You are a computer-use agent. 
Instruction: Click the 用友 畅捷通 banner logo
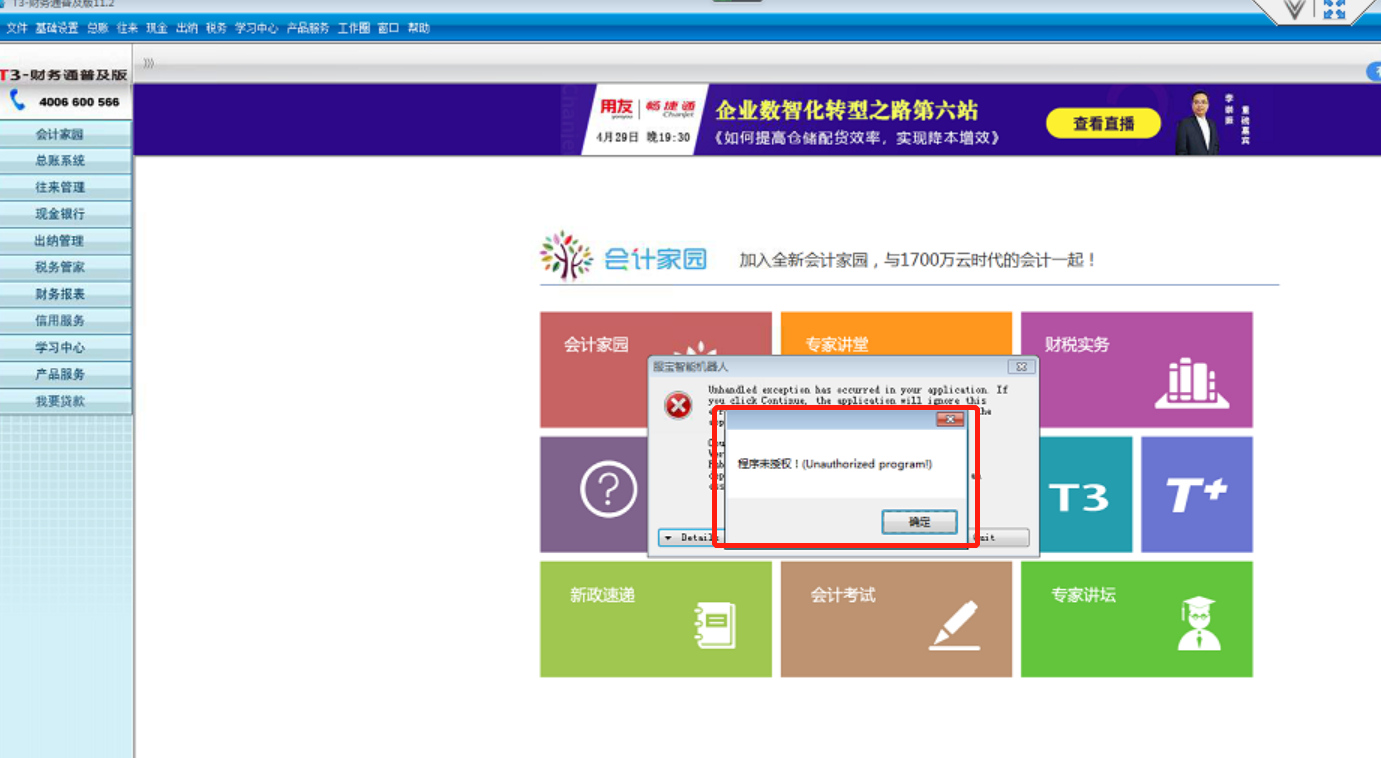tap(647, 109)
